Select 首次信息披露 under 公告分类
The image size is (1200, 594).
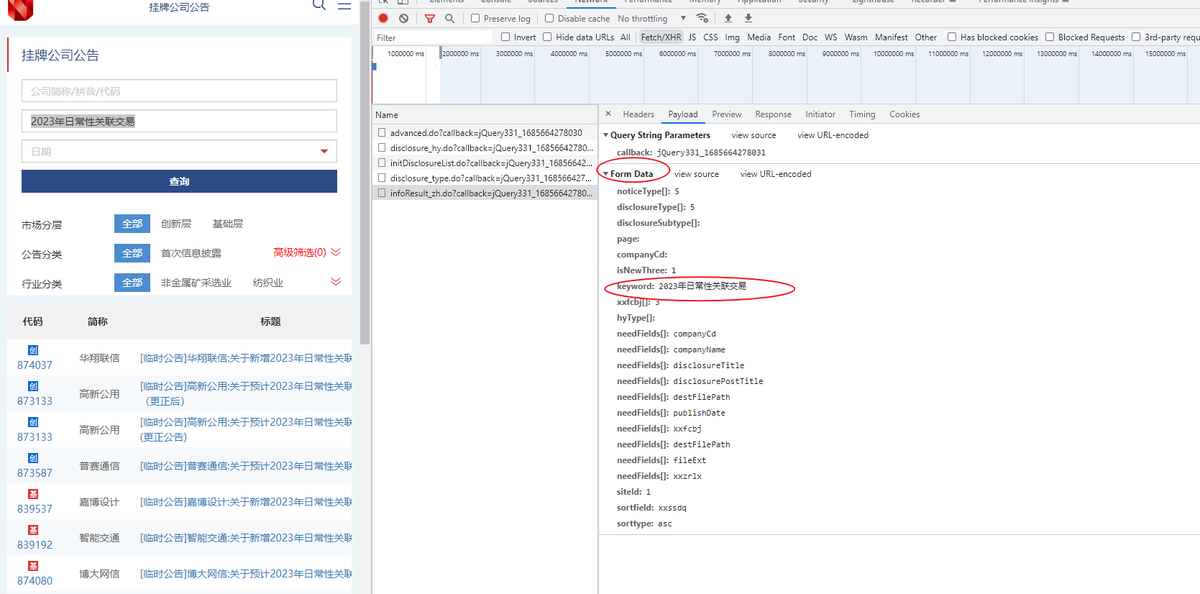[192, 253]
